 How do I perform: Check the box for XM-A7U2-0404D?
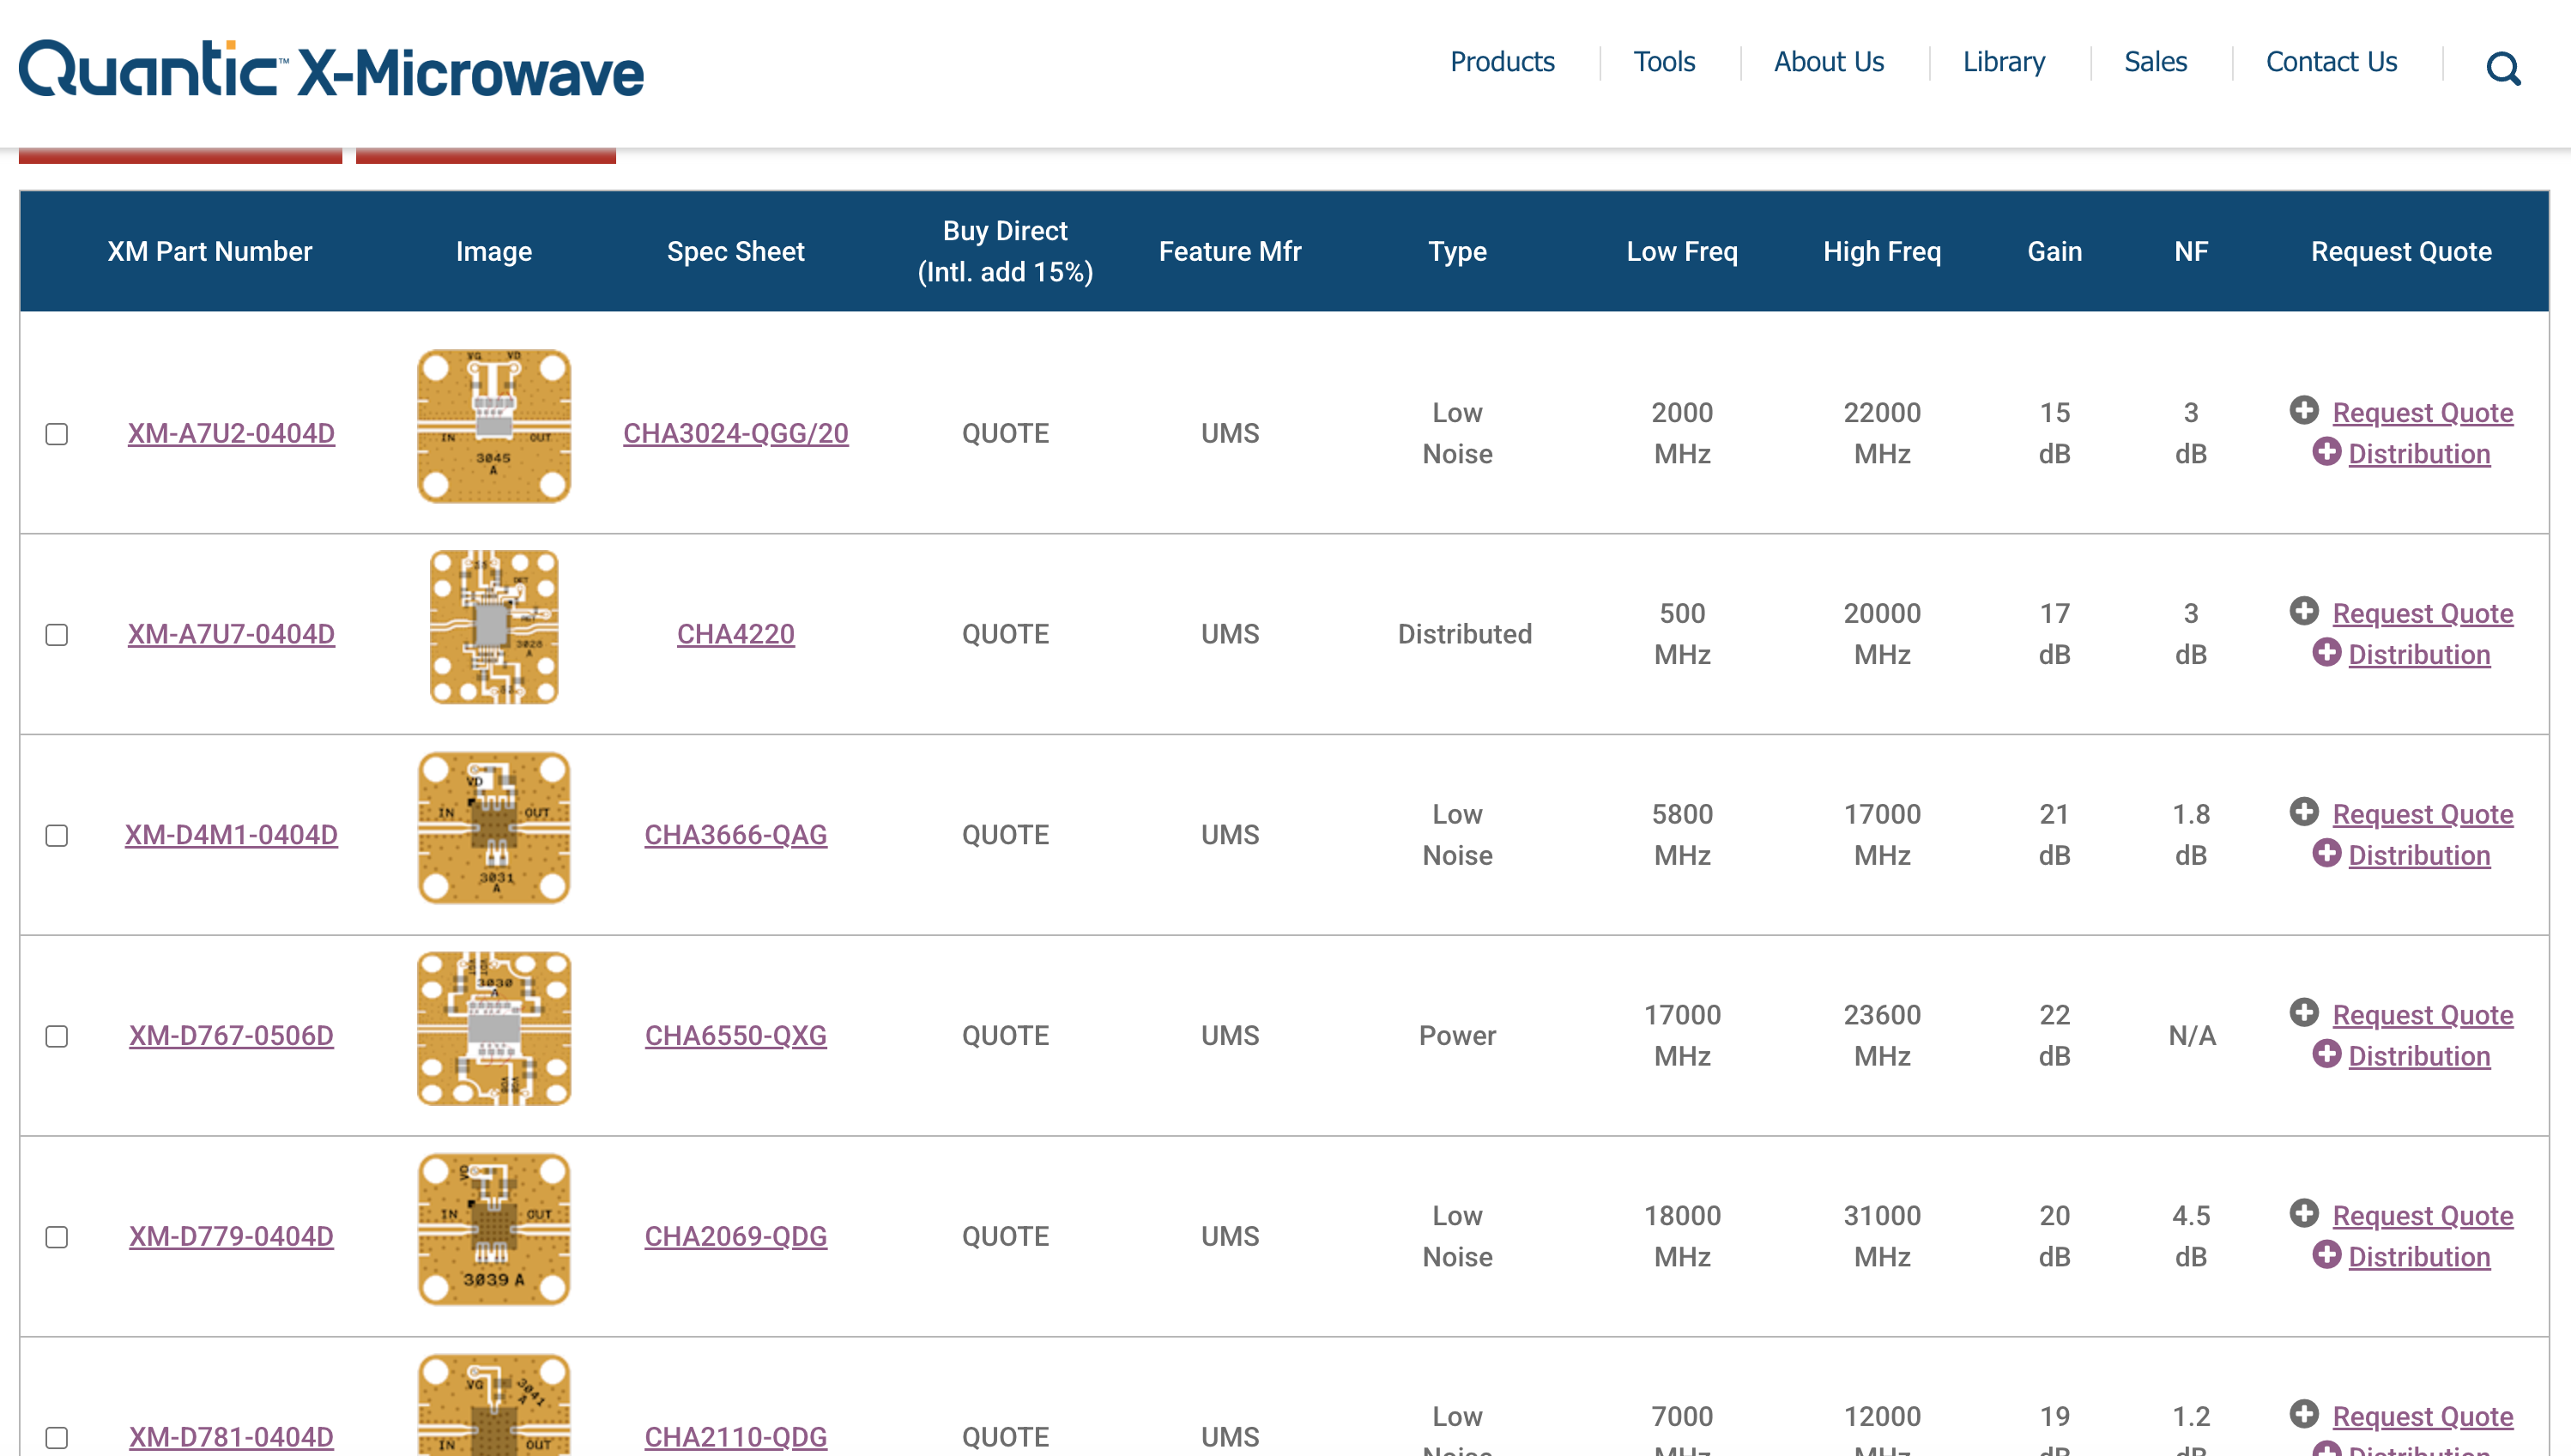57,434
